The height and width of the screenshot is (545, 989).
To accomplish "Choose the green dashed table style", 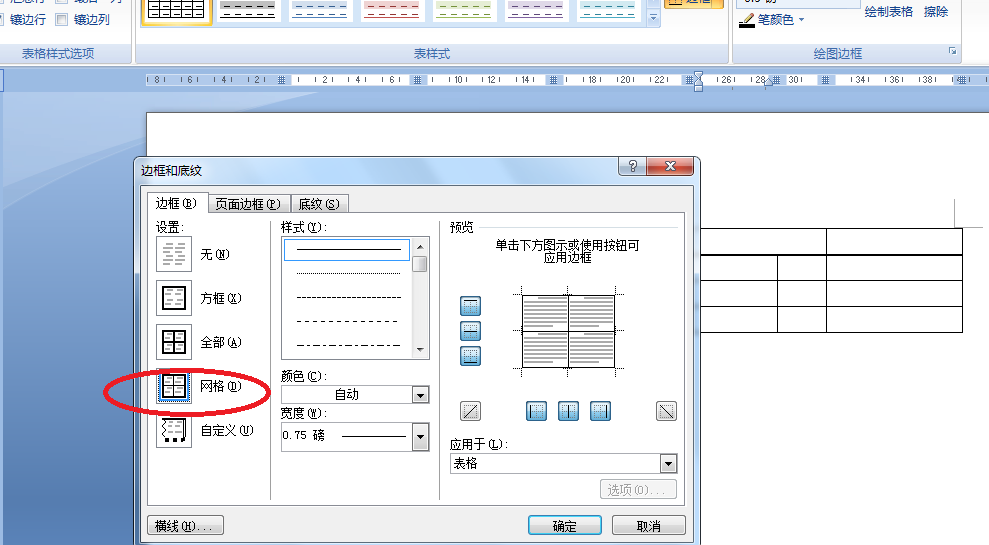I will coord(464,9).
